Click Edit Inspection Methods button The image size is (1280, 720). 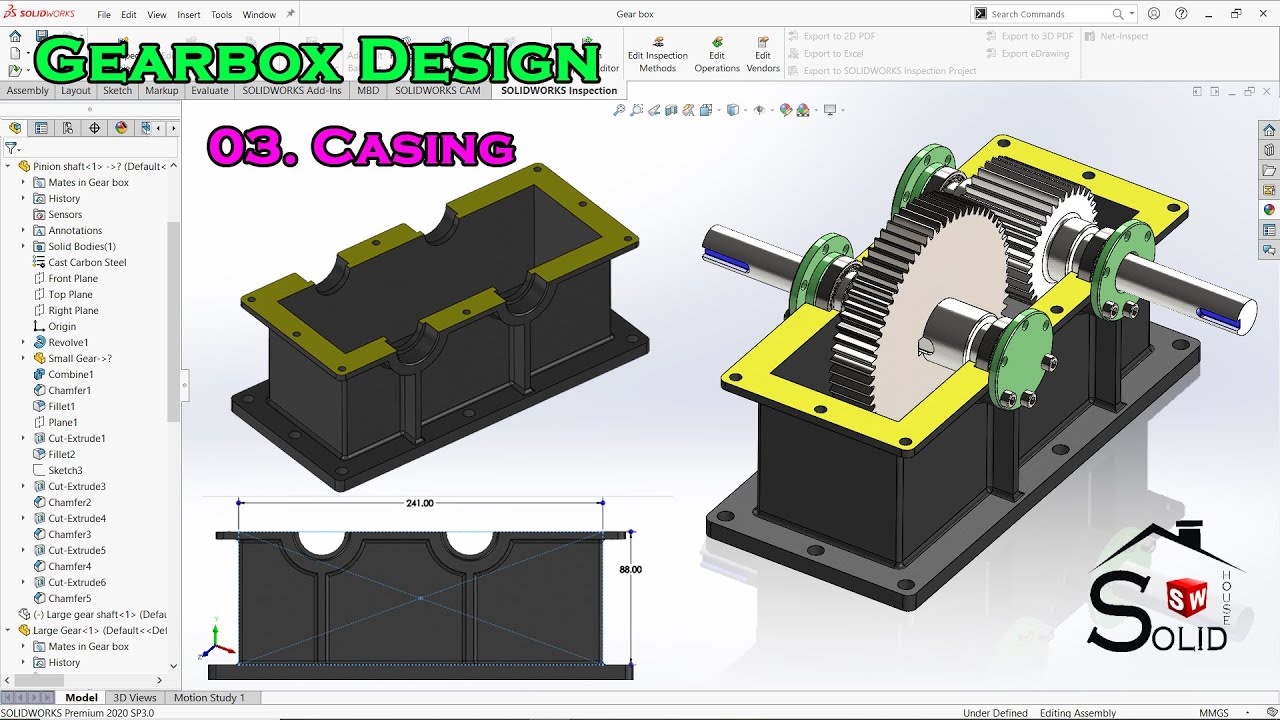657,55
